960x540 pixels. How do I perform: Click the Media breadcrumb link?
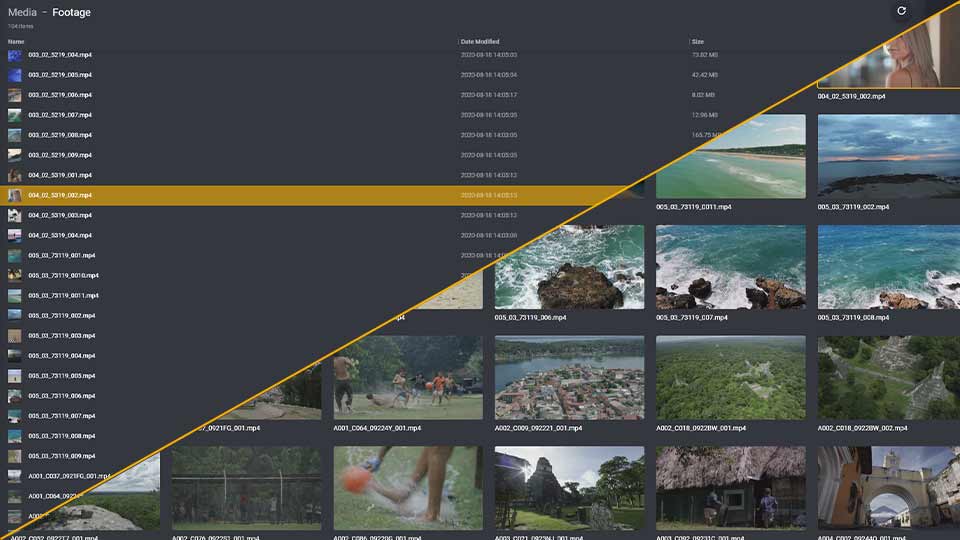pyautogui.click(x=22, y=13)
